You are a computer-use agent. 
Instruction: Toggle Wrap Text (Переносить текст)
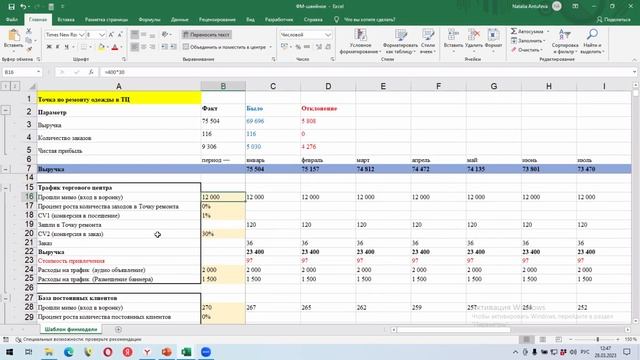pyautogui.click(x=207, y=35)
